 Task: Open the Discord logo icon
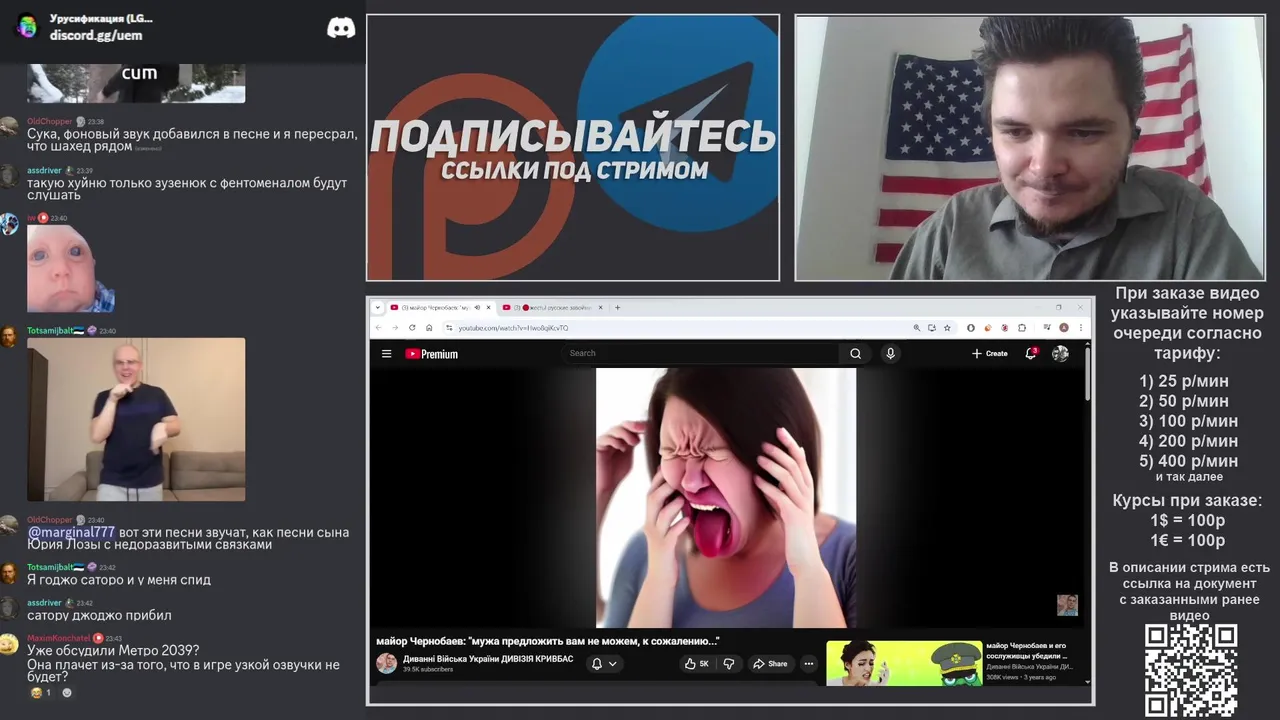pyautogui.click(x=341, y=28)
